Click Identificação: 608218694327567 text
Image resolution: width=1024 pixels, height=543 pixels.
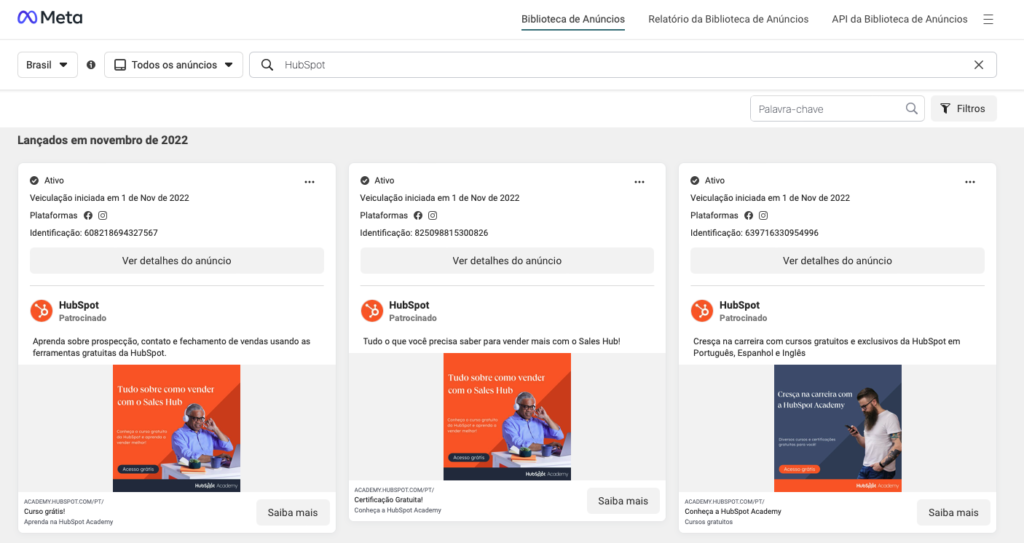(x=93, y=233)
